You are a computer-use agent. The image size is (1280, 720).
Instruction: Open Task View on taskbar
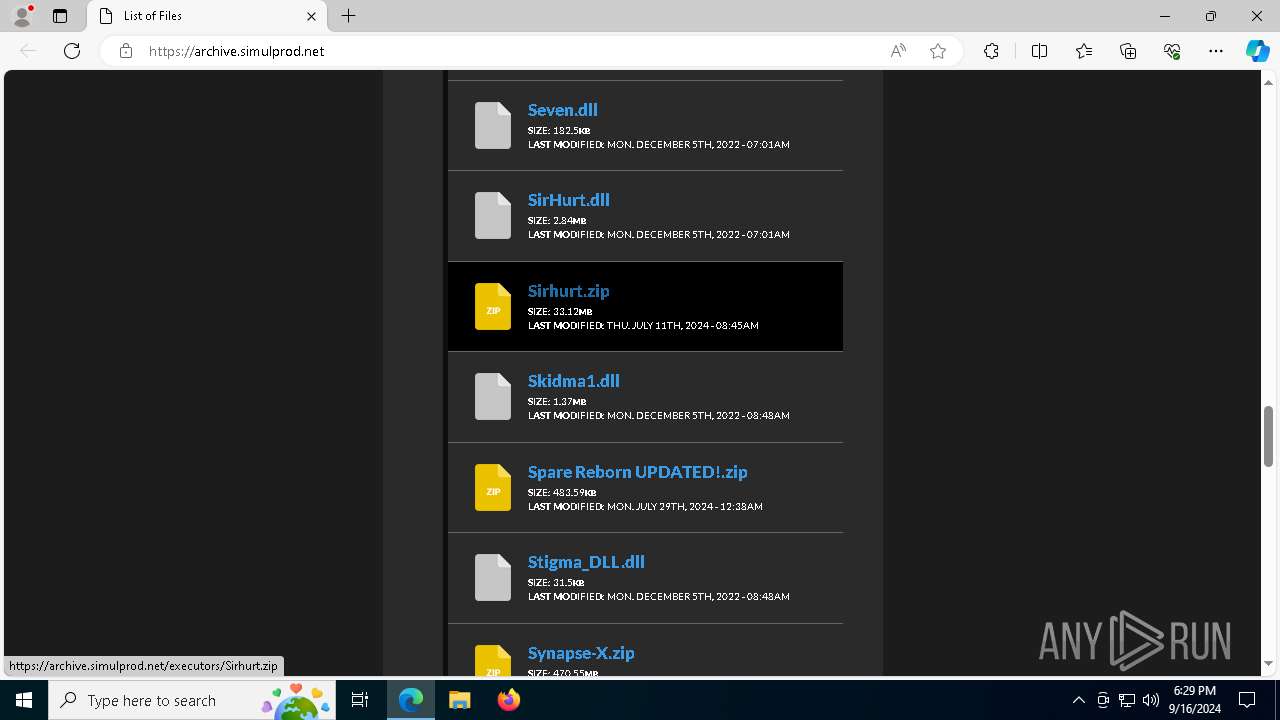pos(361,700)
